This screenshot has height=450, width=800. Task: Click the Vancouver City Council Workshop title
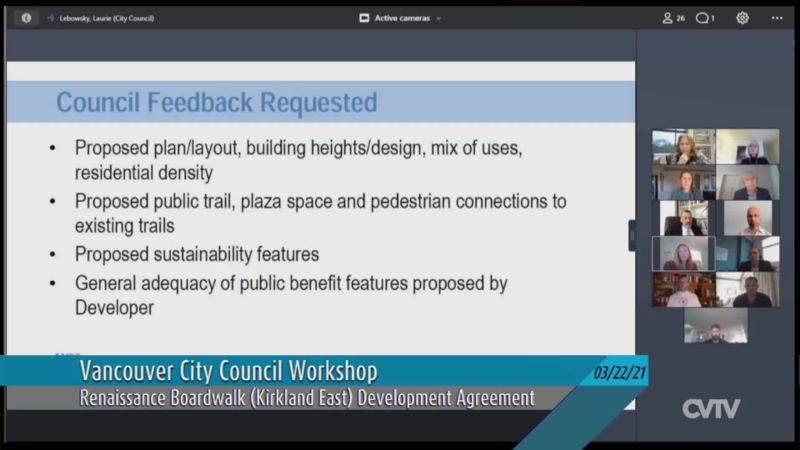[229, 372]
